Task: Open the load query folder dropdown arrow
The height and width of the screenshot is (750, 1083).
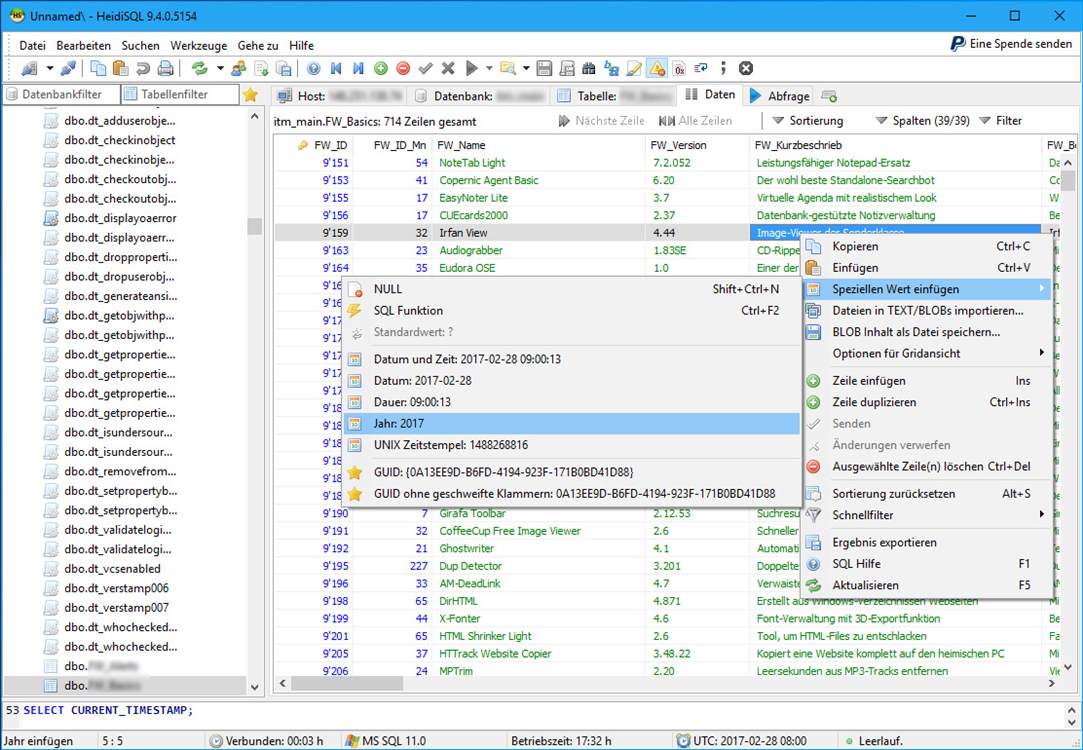Action: click(526, 68)
